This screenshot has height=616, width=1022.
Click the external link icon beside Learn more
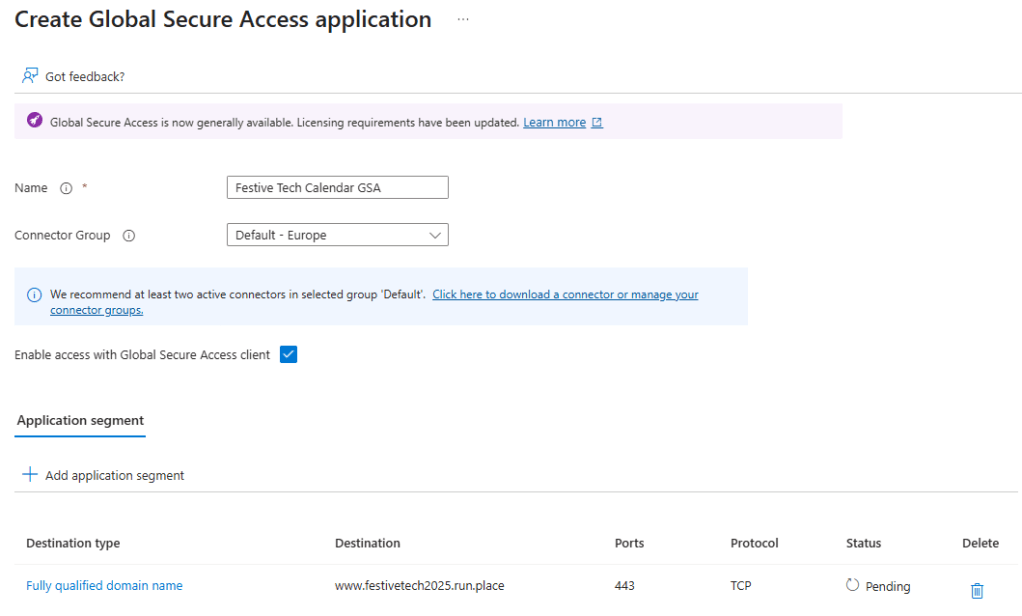(x=597, y=123)
